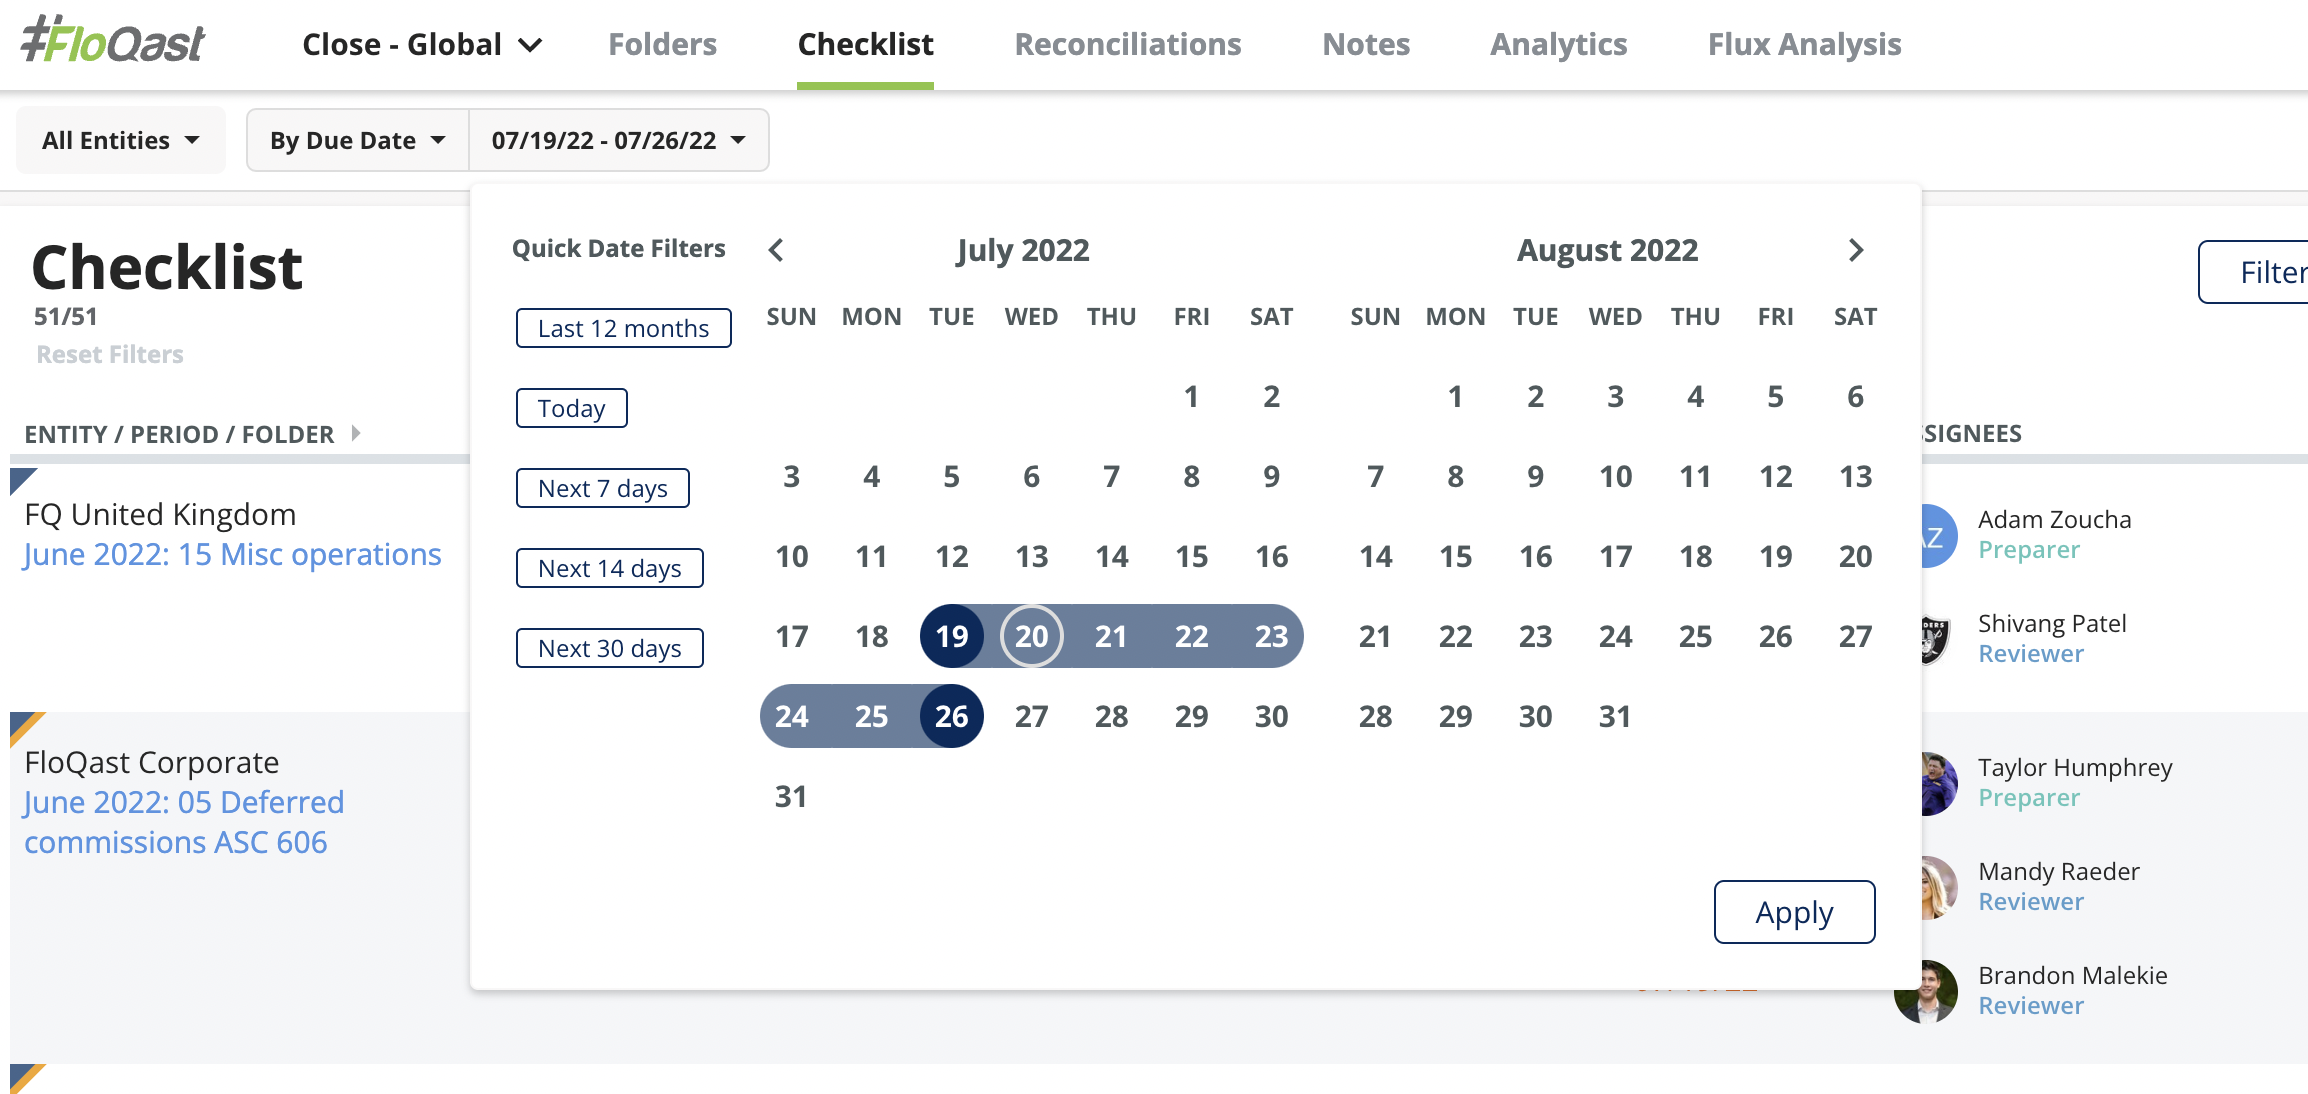
Task: Click Mandy Raeder assignee name
Action: (x=2059, y=871)
